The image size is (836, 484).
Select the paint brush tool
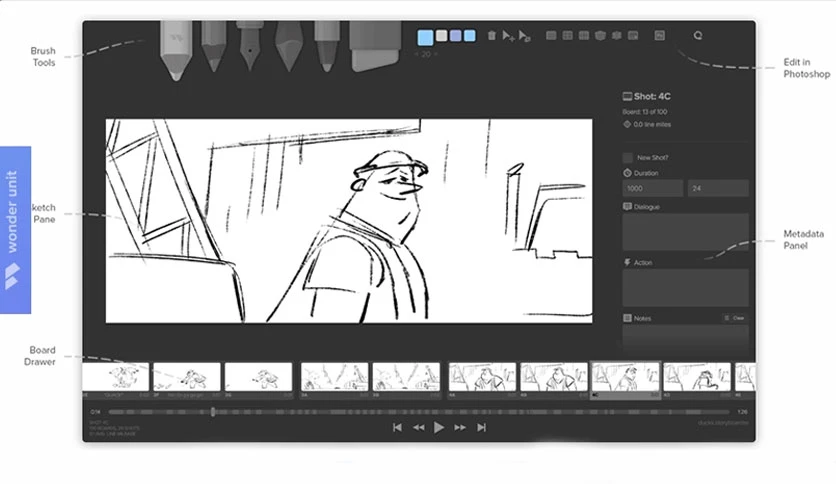pos(289,46)
